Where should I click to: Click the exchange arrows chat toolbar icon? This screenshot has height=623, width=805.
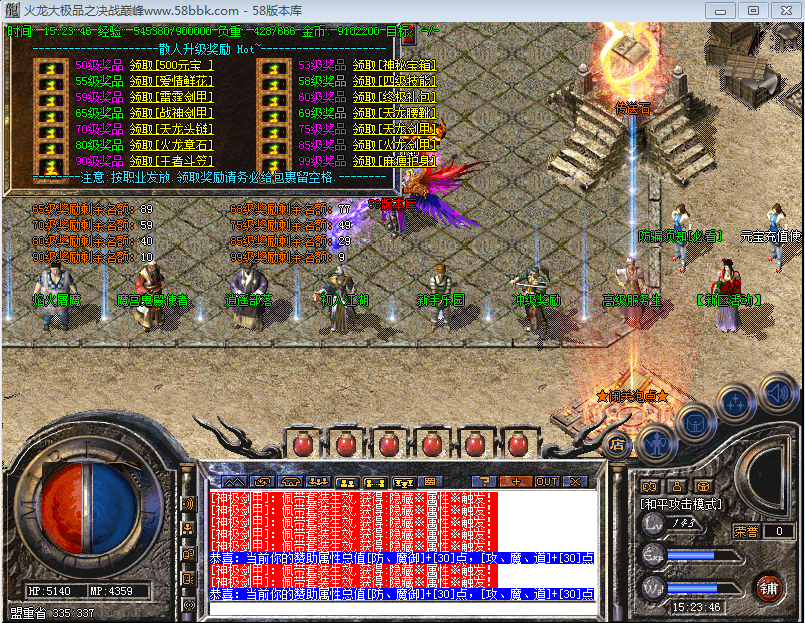pyautogui.click(x=263, y=482)
